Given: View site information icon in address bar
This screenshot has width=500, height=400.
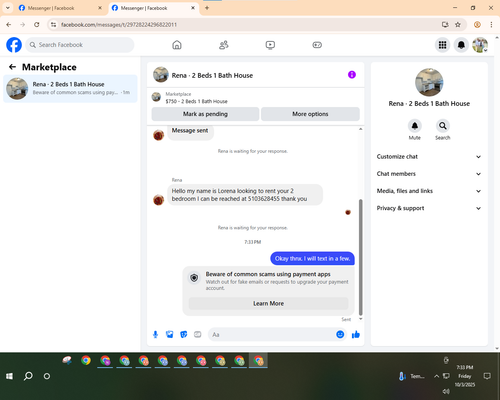Looking at the screenshot, I should pos(53,25).
